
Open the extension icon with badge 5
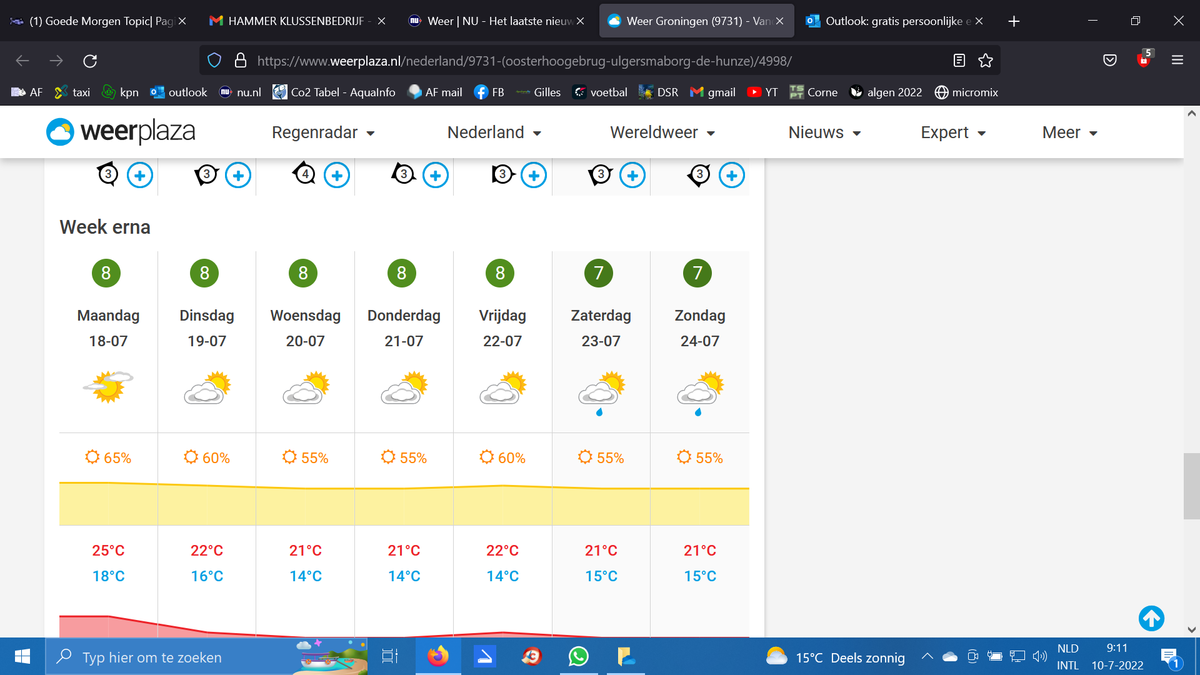pos(1145,59)
